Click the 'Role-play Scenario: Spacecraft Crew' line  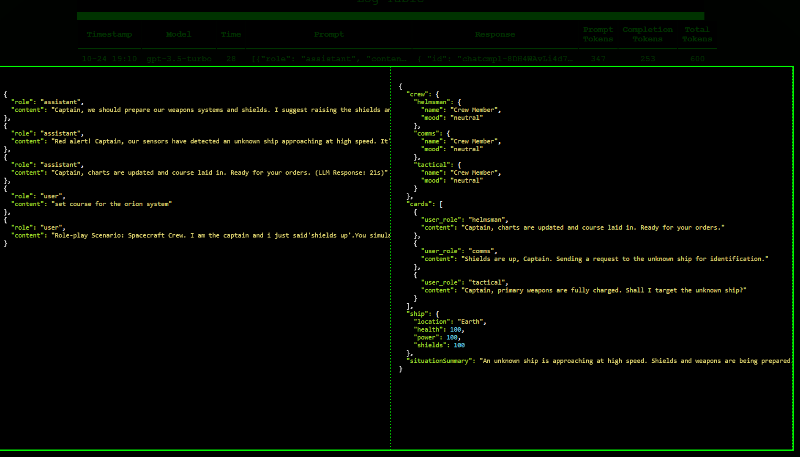(201, 236)
